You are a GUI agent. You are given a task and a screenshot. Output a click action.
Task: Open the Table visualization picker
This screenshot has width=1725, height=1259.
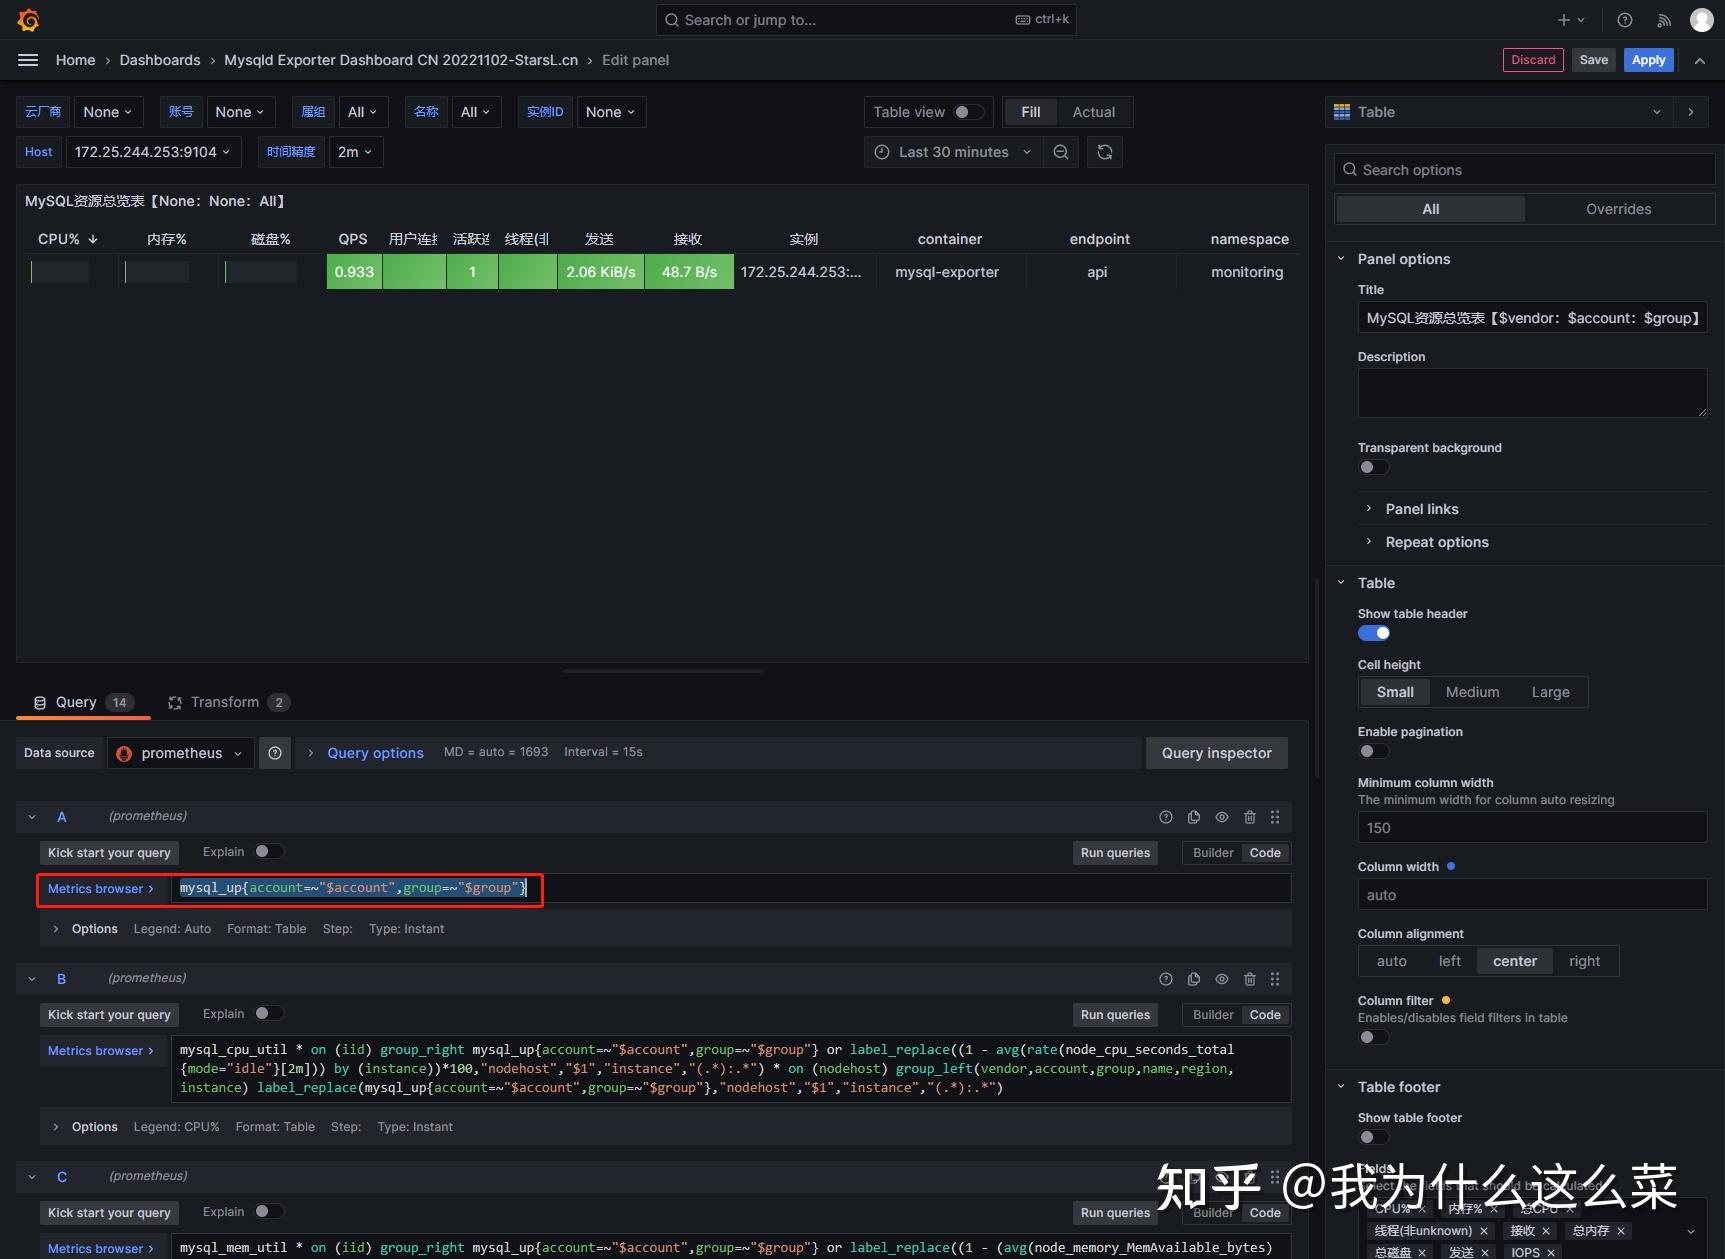tap(1499, 112)
